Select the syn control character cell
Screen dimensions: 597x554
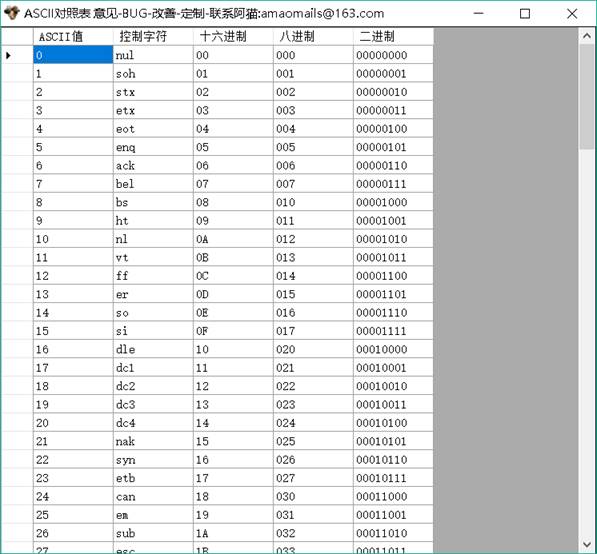[153, 459]
